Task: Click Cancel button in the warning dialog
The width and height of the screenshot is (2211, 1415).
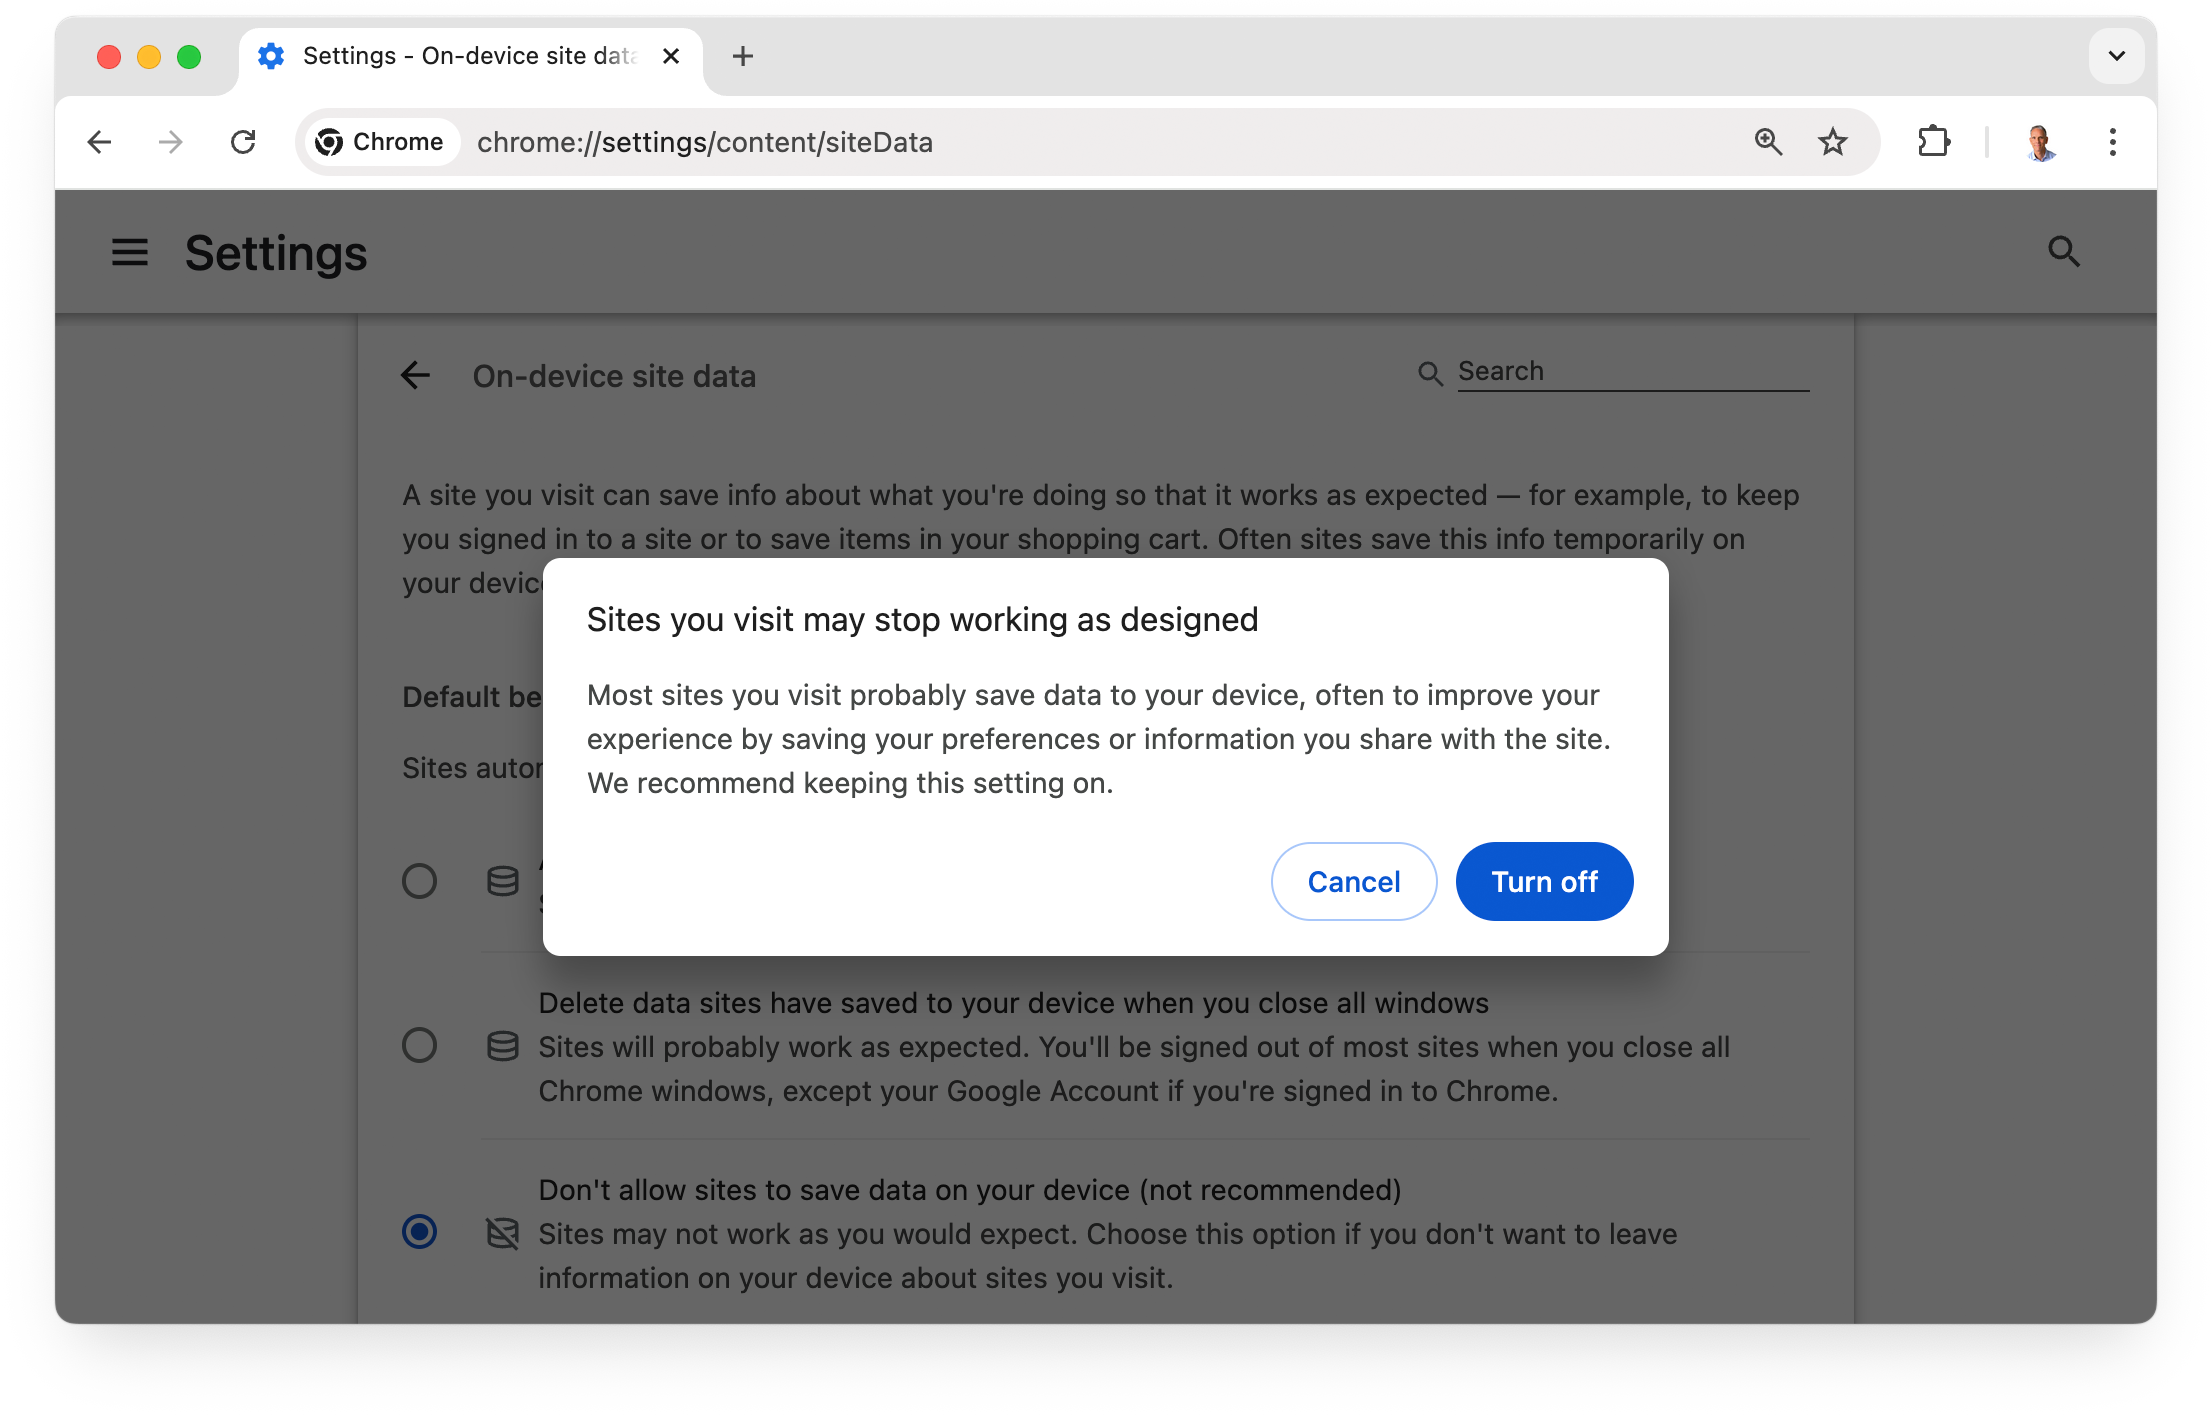Action: pos(1352,882)
